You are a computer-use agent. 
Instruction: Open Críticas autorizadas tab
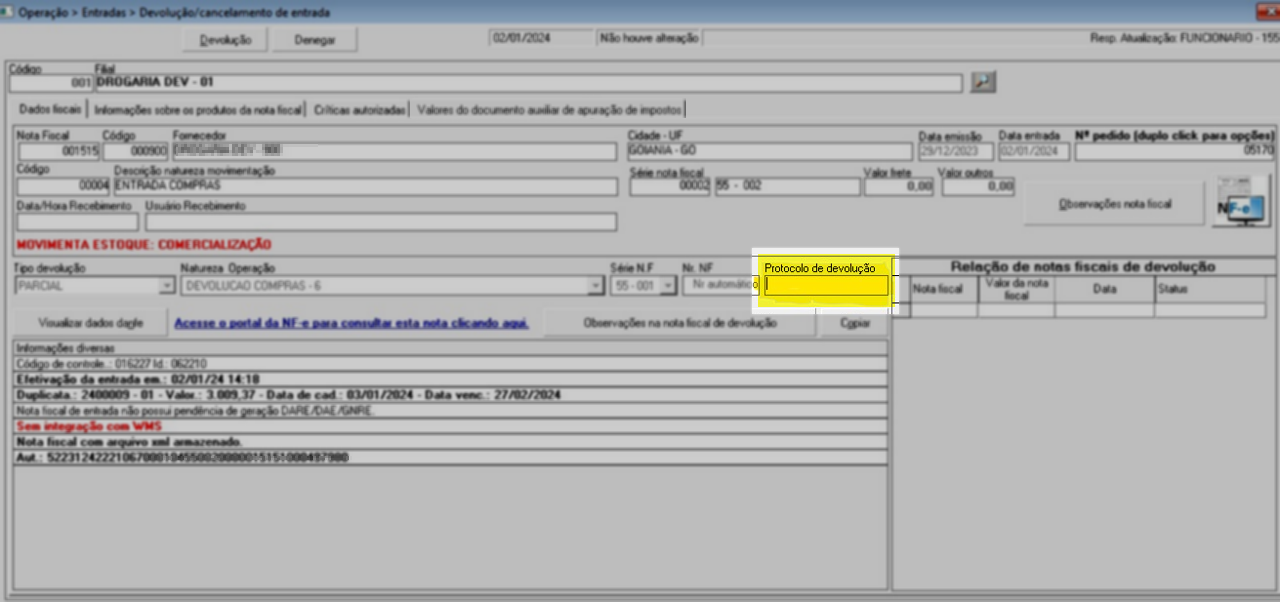tap(360, 109)
